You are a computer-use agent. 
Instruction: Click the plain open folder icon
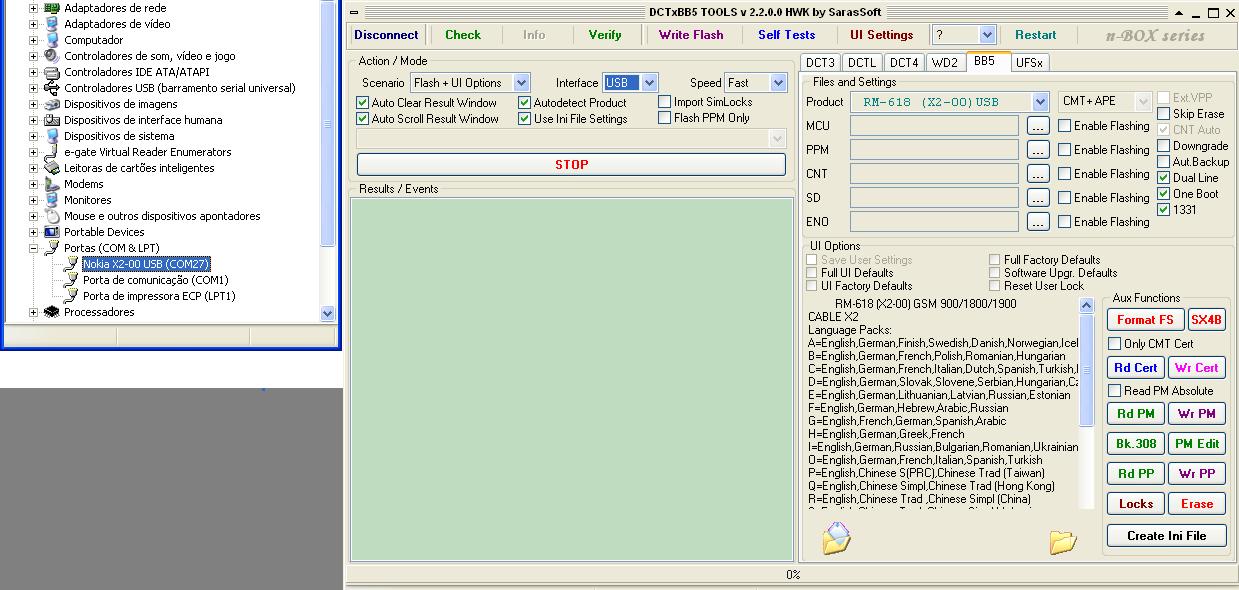1063,542
